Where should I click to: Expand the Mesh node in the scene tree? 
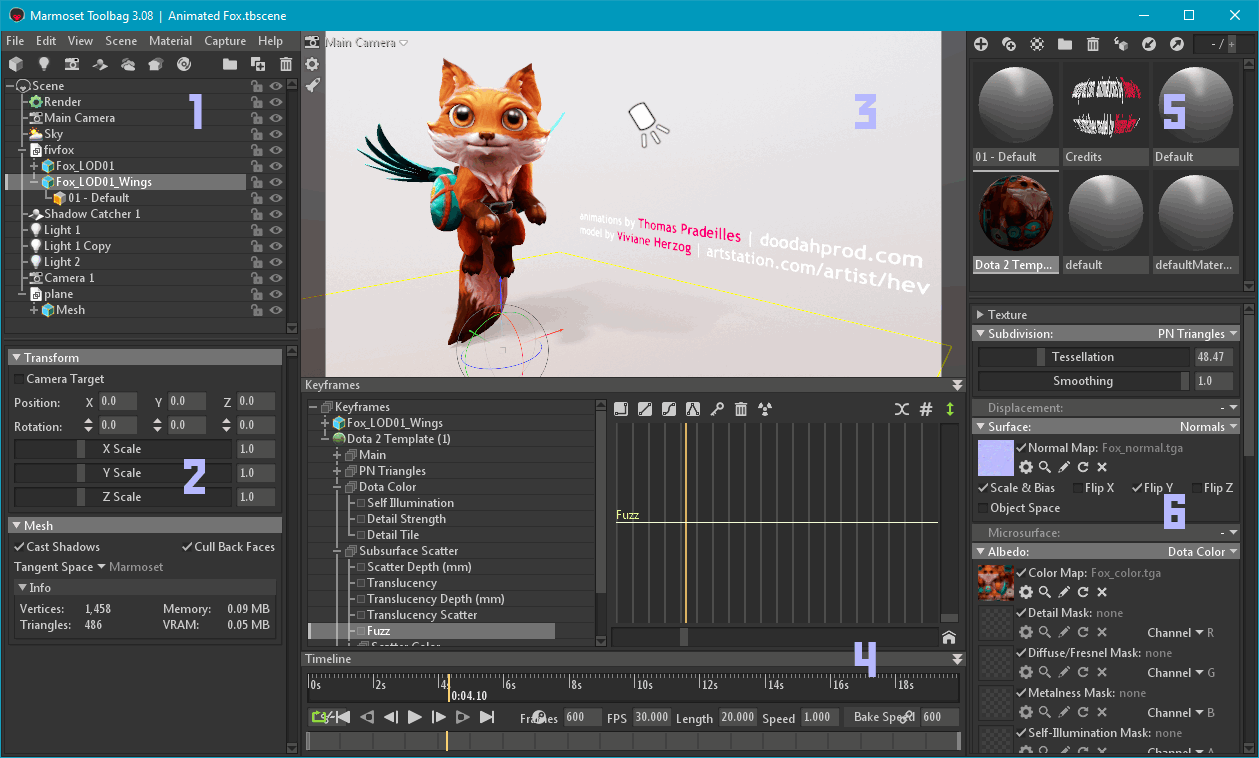coord(34,309)
